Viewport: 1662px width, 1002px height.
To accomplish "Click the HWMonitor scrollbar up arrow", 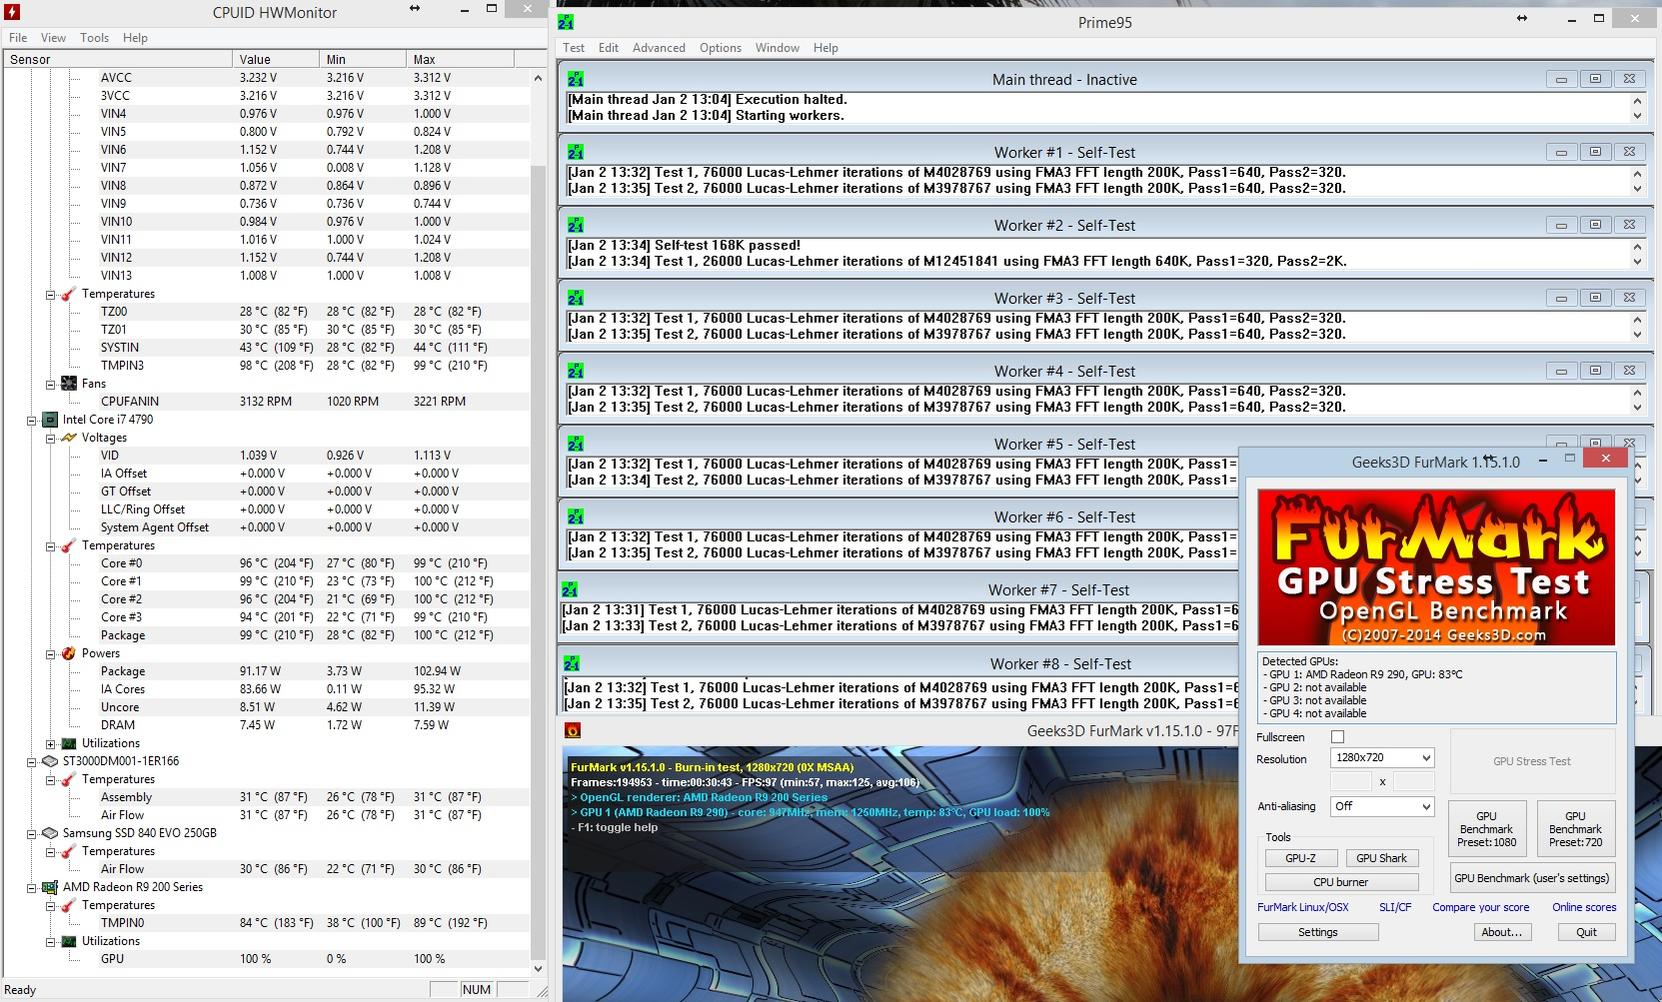I will 538,78.
